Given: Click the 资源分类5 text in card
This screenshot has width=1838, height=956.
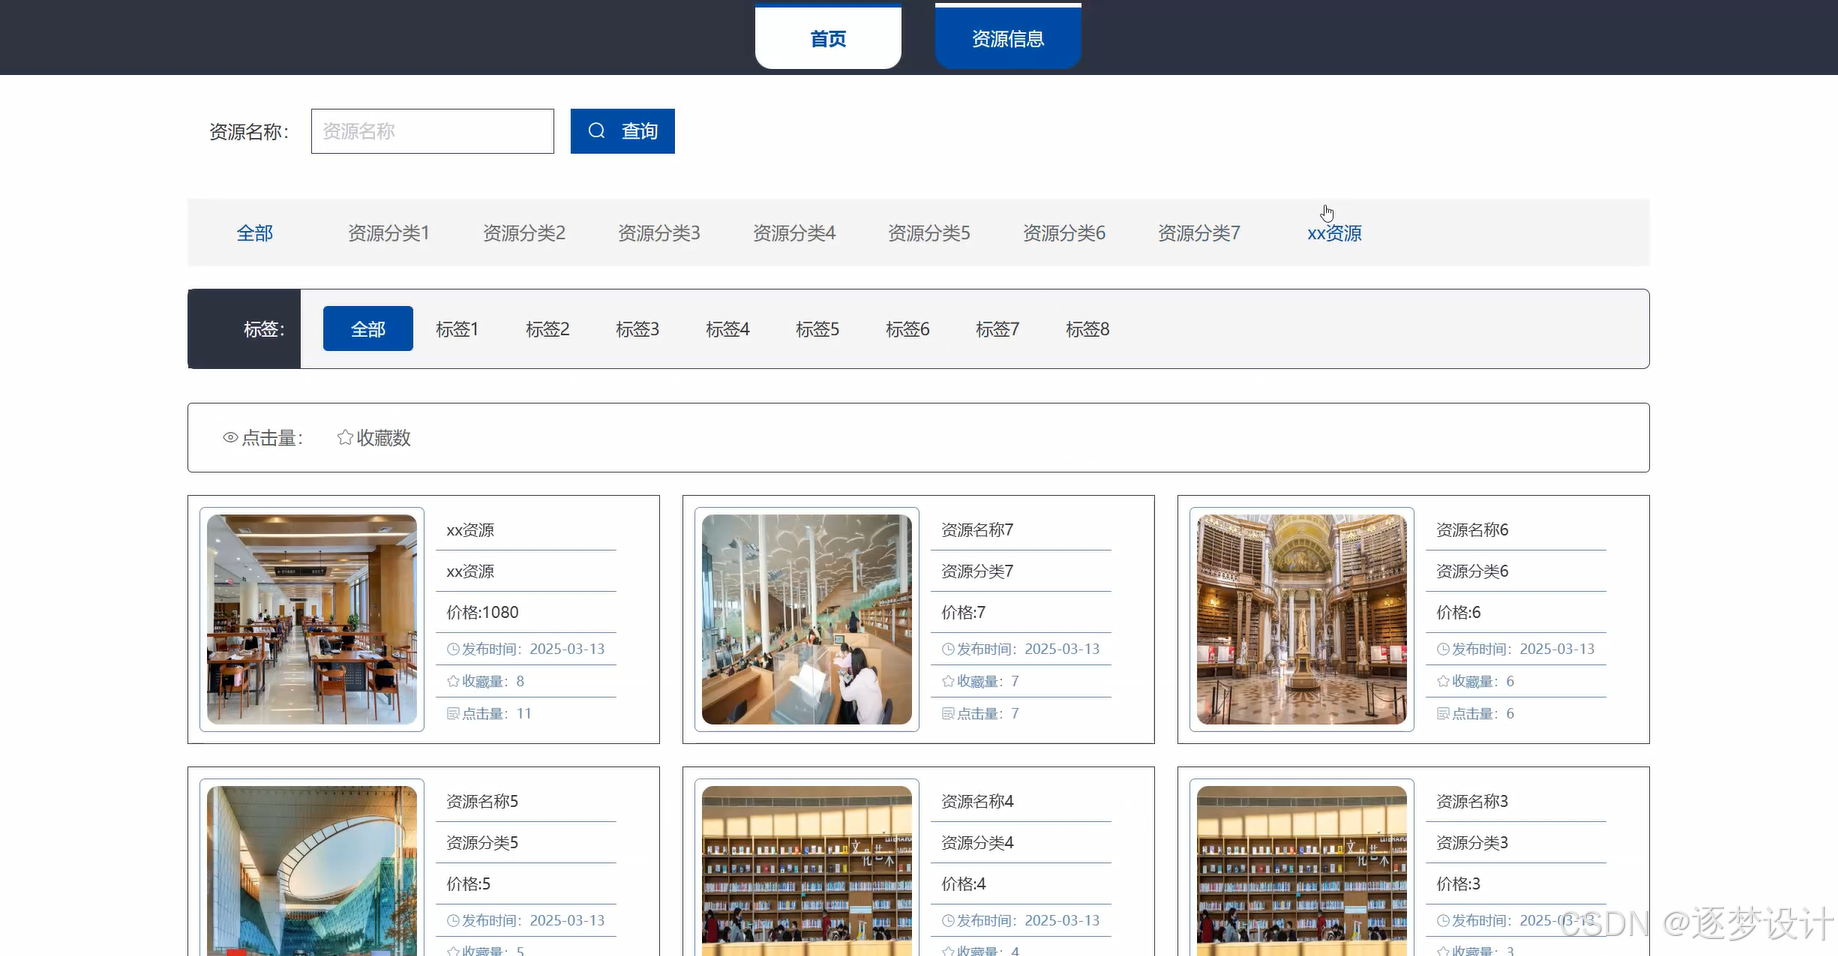Looking at the screenshot, I should click(482, 842).
